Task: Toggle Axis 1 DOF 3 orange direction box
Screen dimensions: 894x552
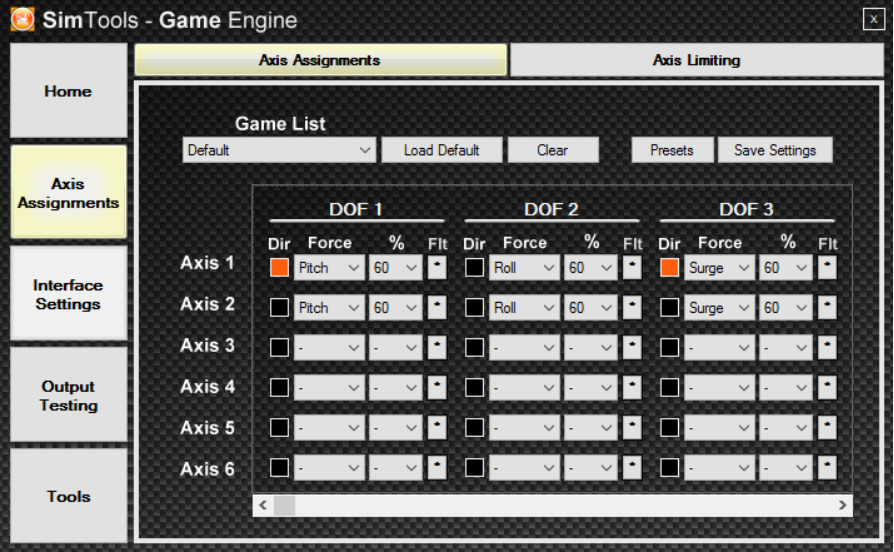Action: click(x=670, y=268)
